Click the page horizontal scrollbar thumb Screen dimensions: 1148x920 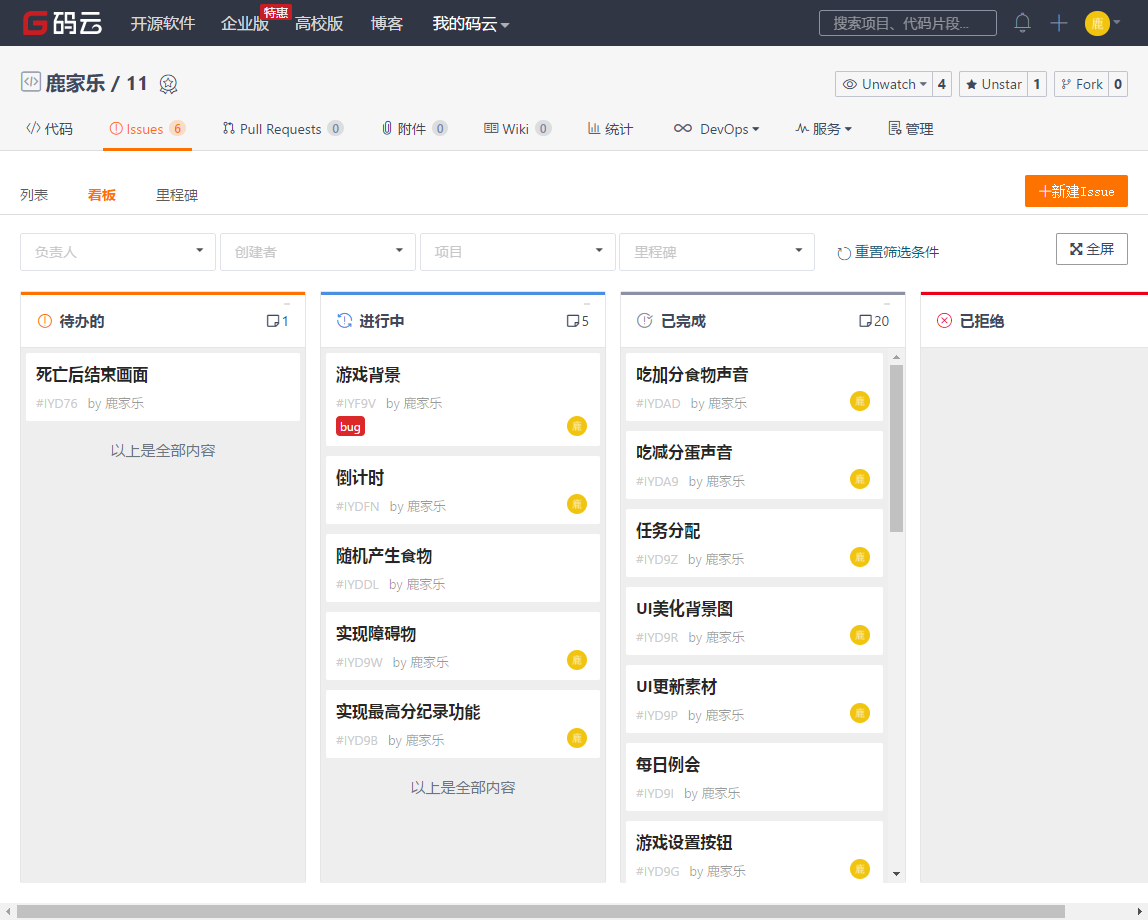coord(541,911)
